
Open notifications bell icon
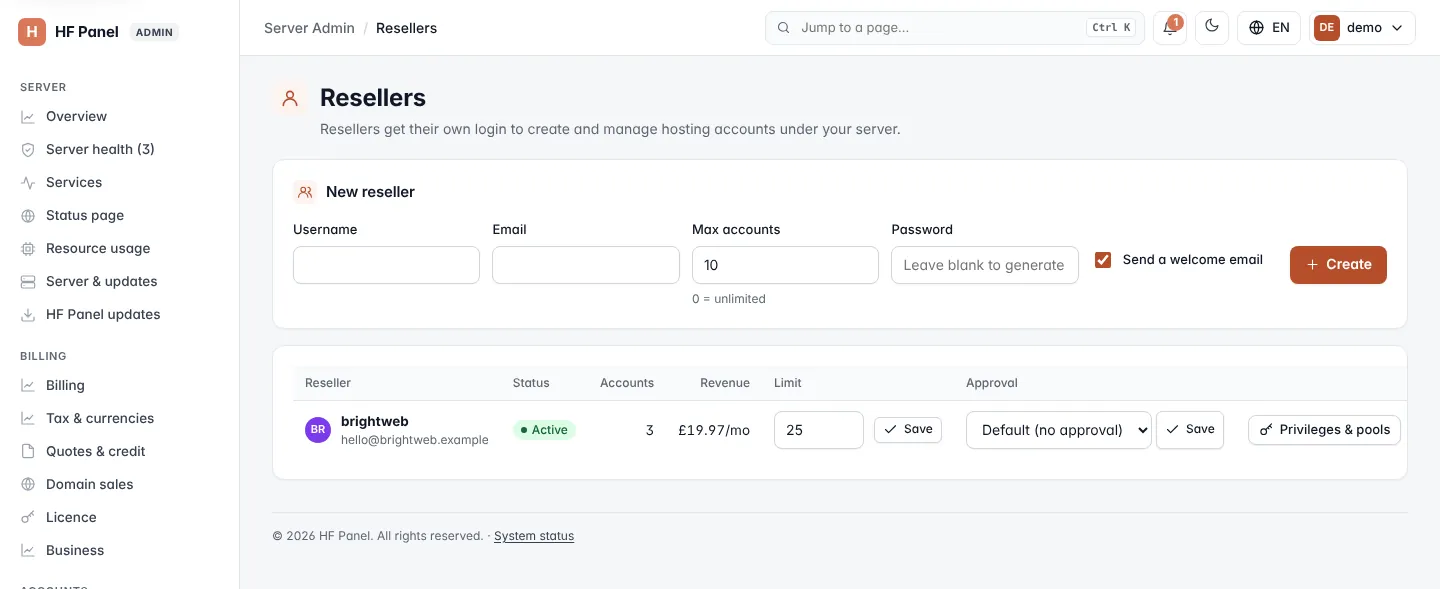pyautogui.click(x=1169, y=28)
